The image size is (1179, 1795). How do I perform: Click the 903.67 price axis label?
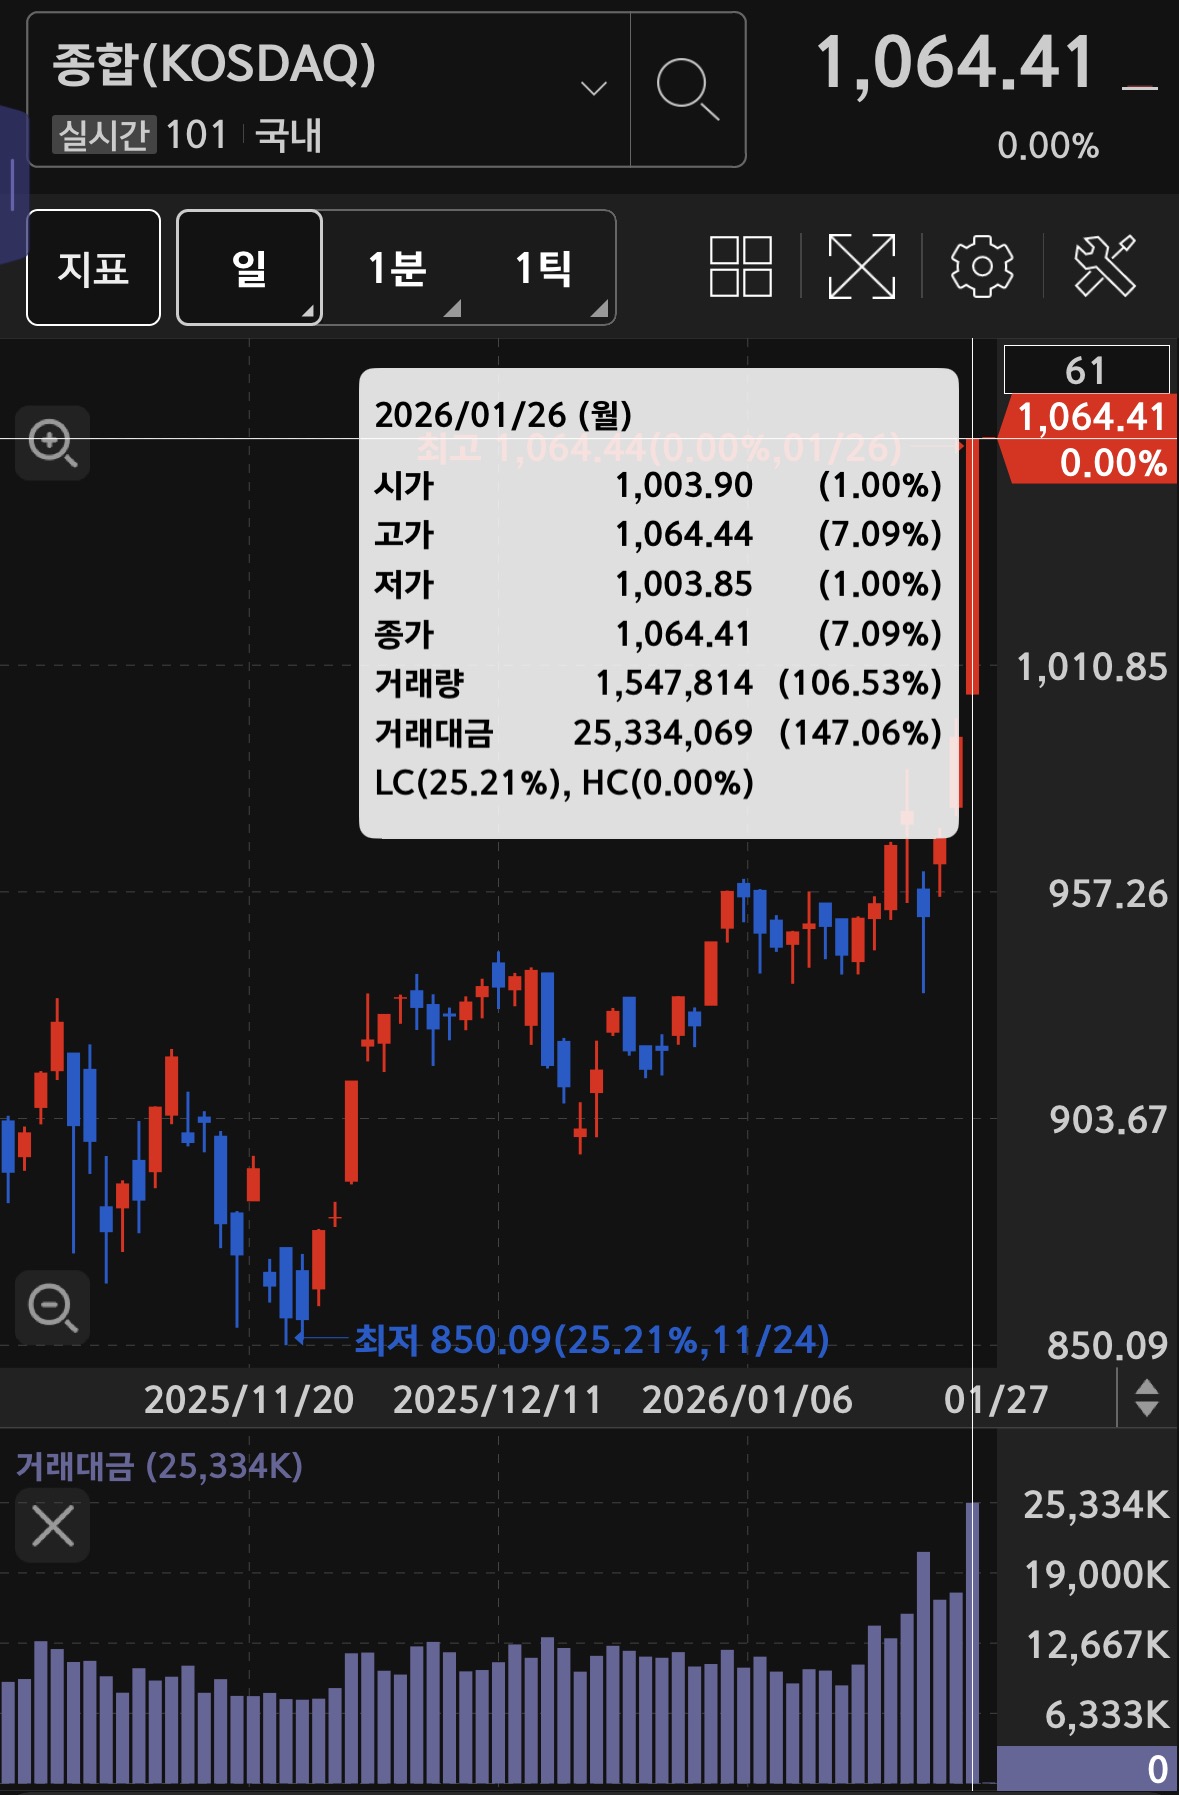coord(1108,1119)
